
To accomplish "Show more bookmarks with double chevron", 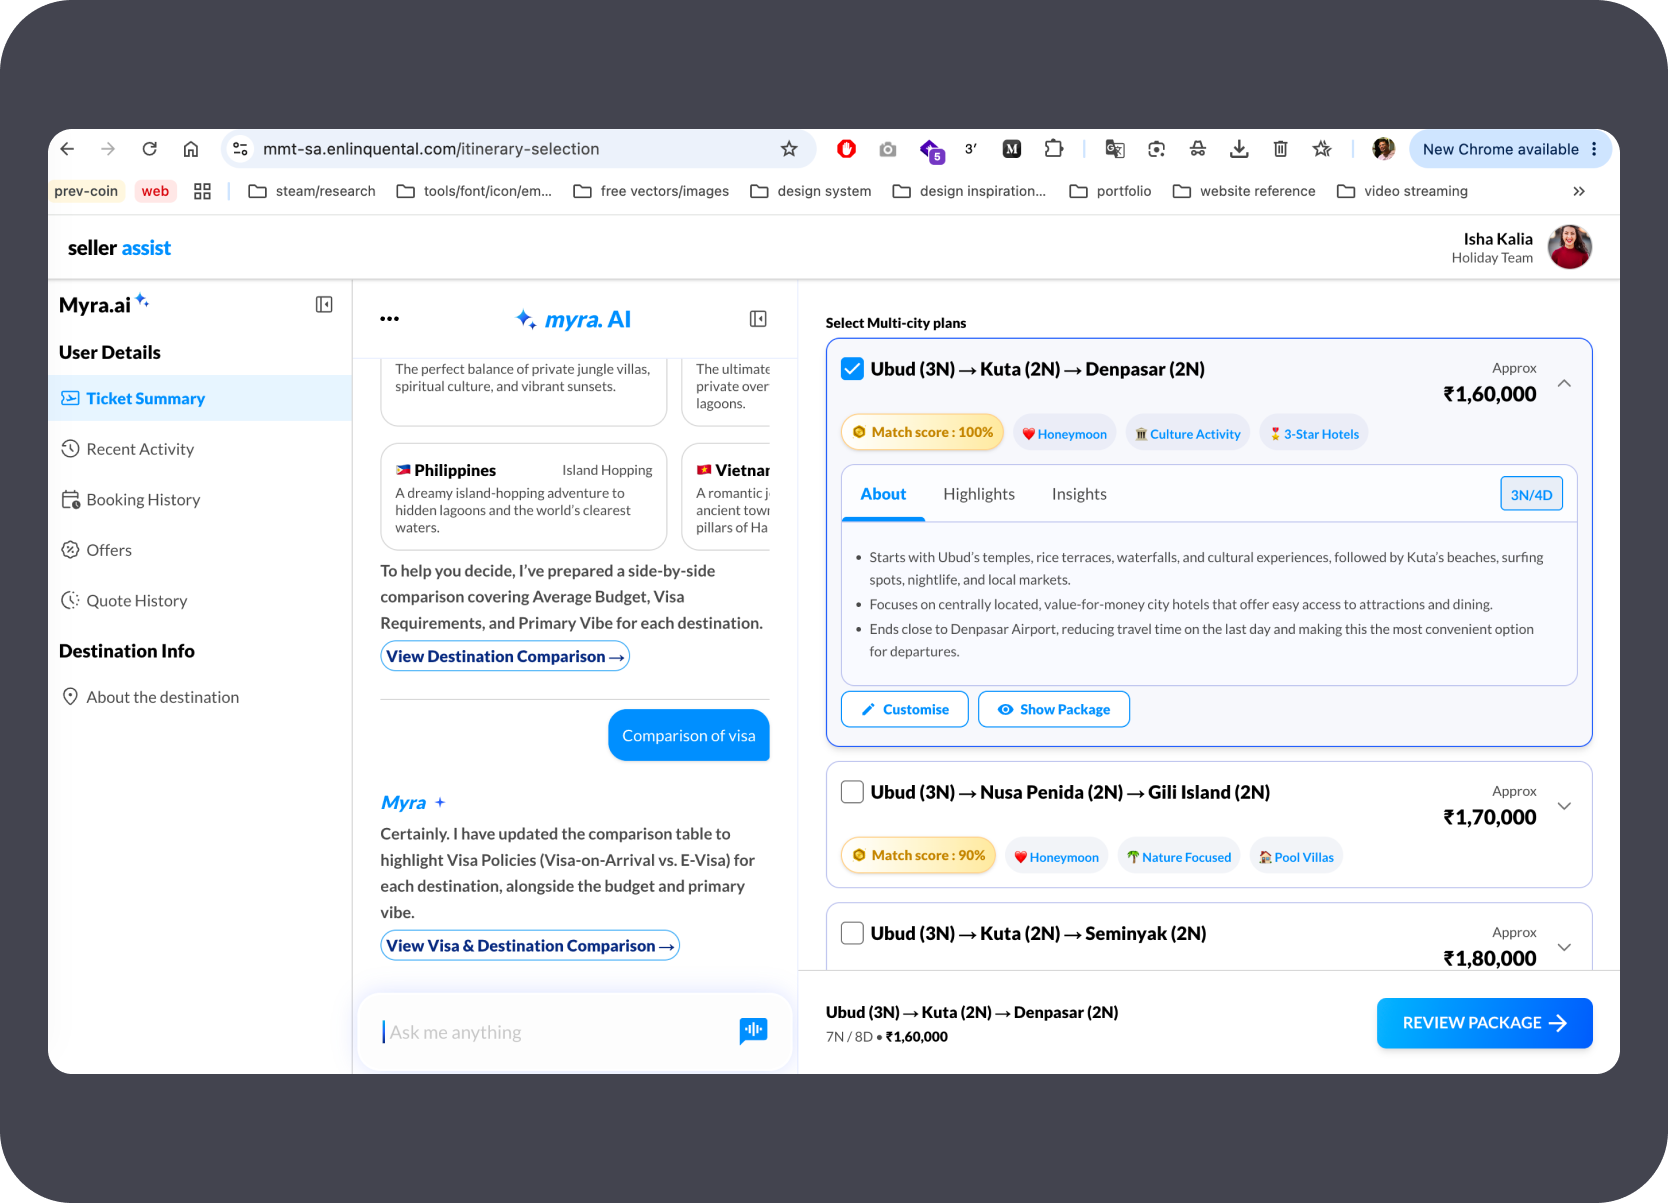I will [x=1579, y=191].
